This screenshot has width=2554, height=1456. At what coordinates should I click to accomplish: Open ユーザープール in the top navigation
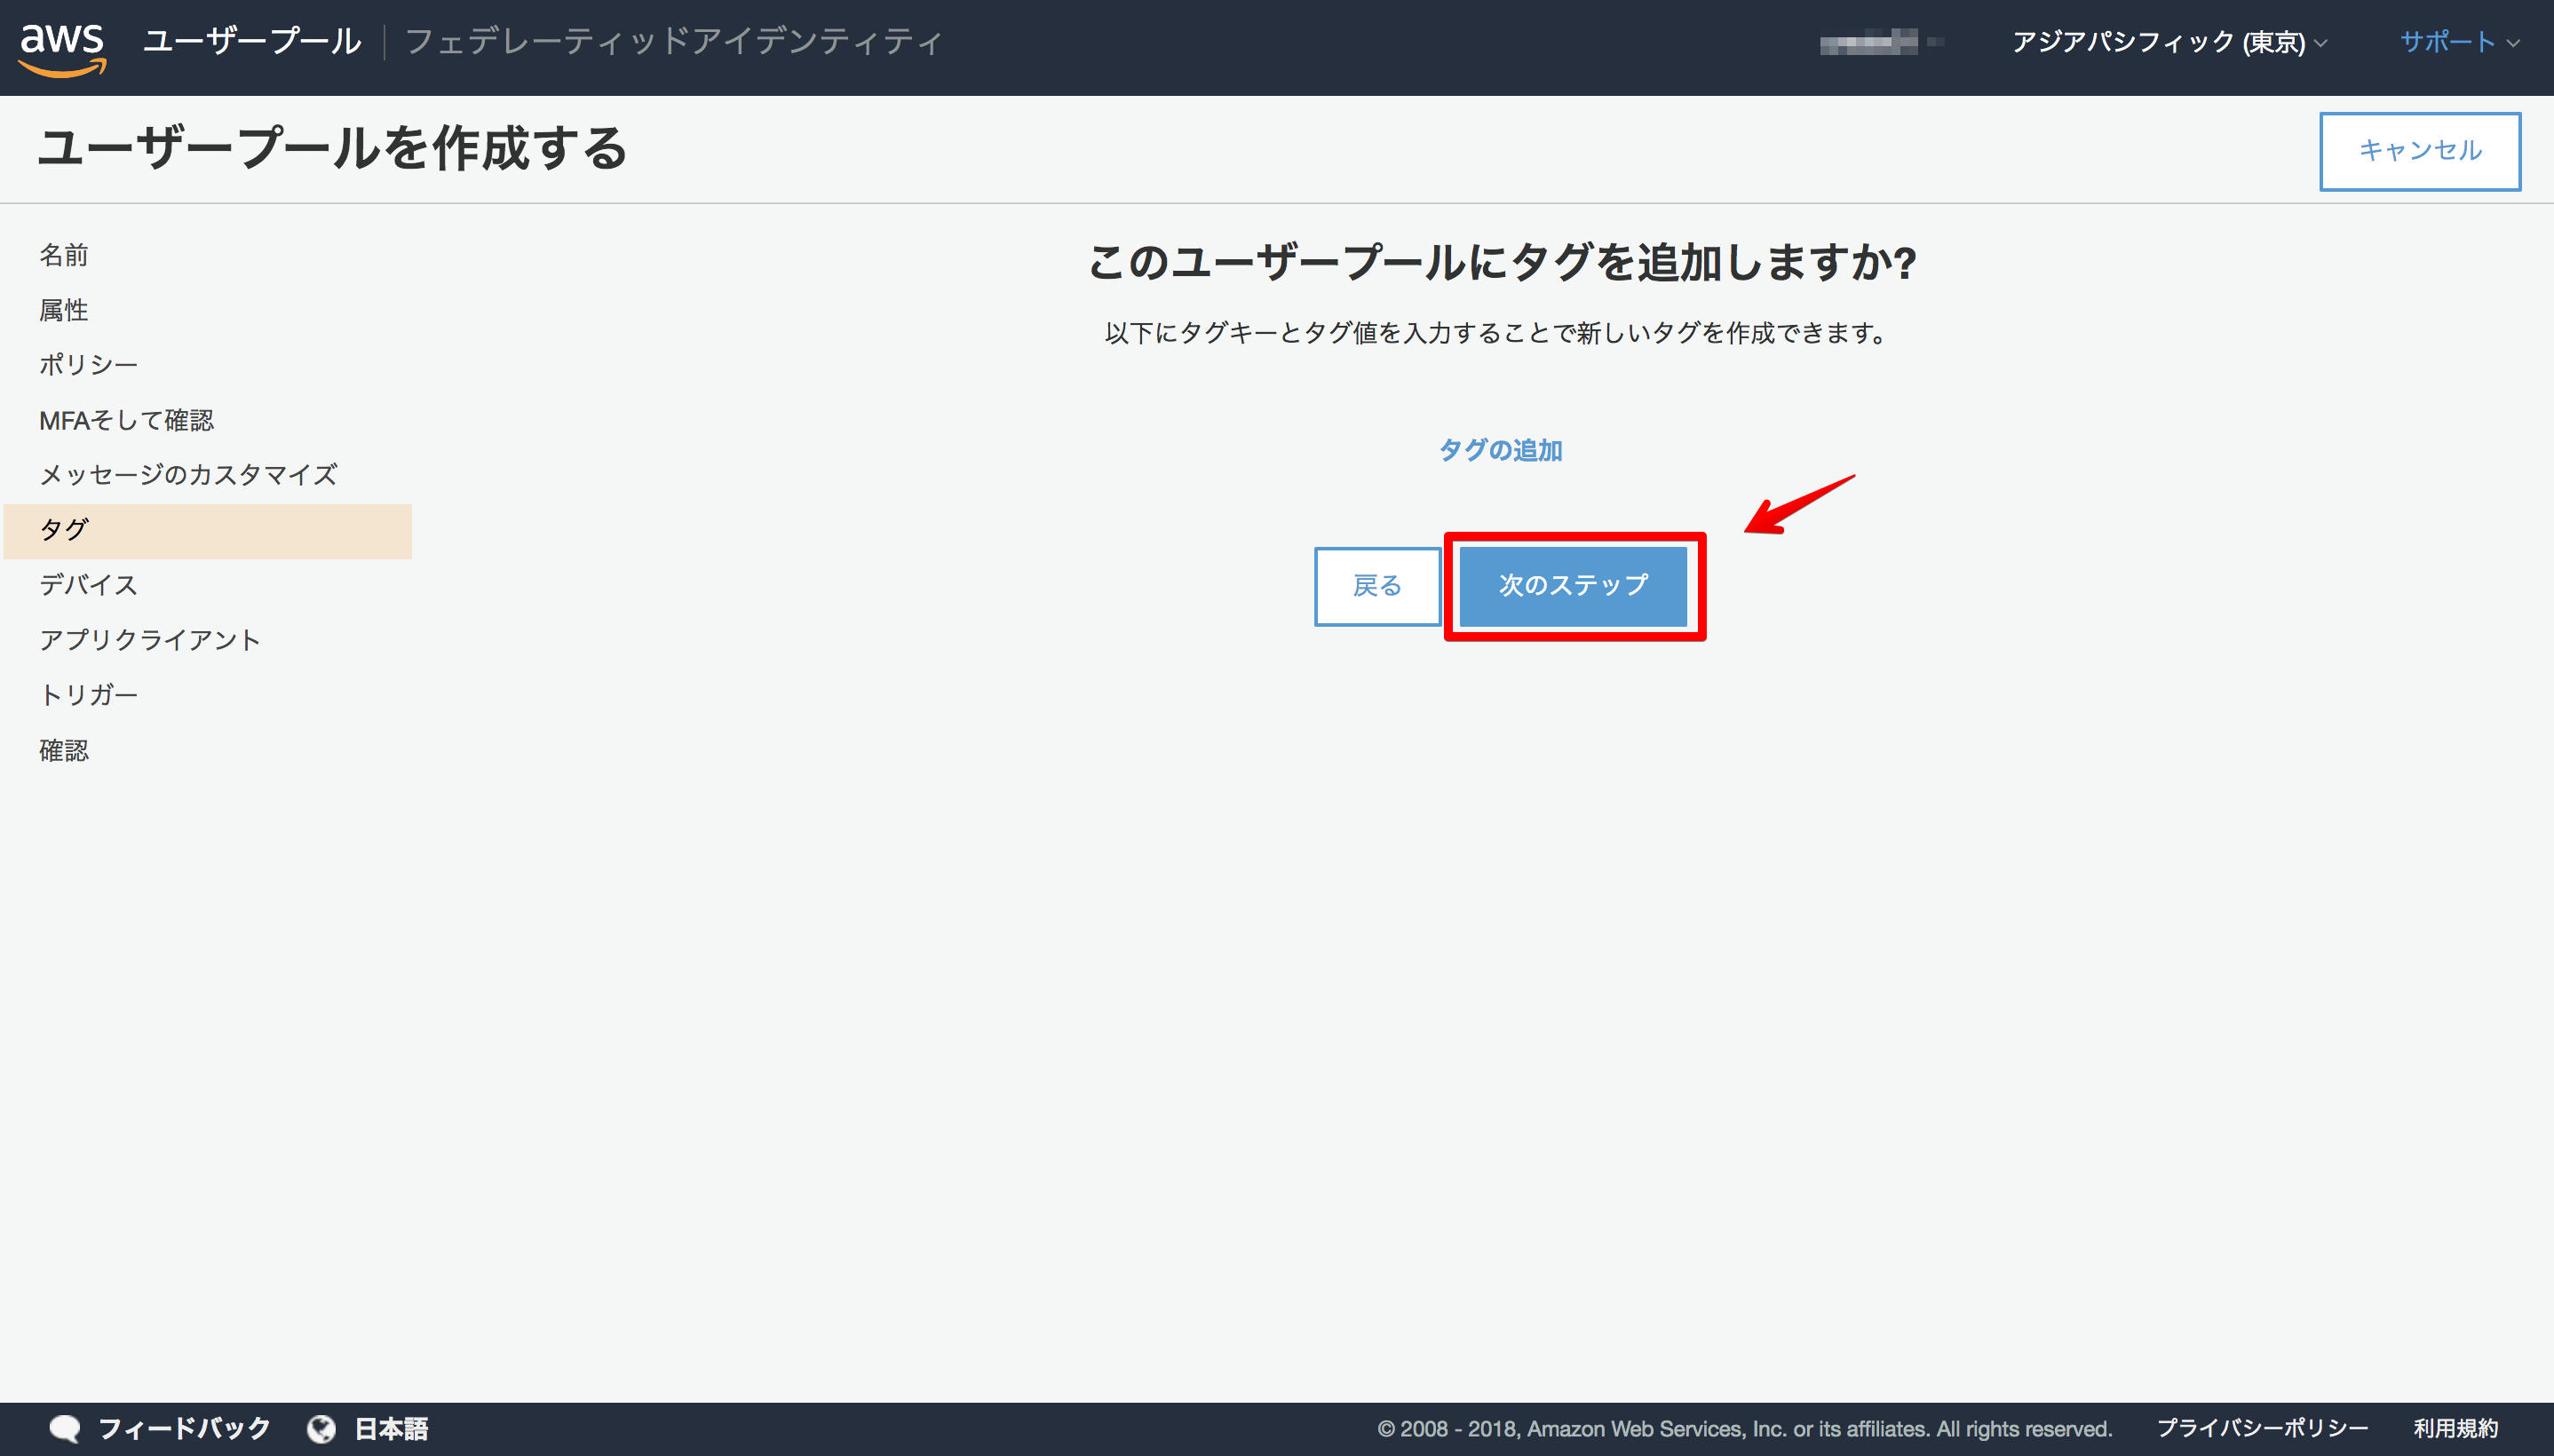pos(252,42)
